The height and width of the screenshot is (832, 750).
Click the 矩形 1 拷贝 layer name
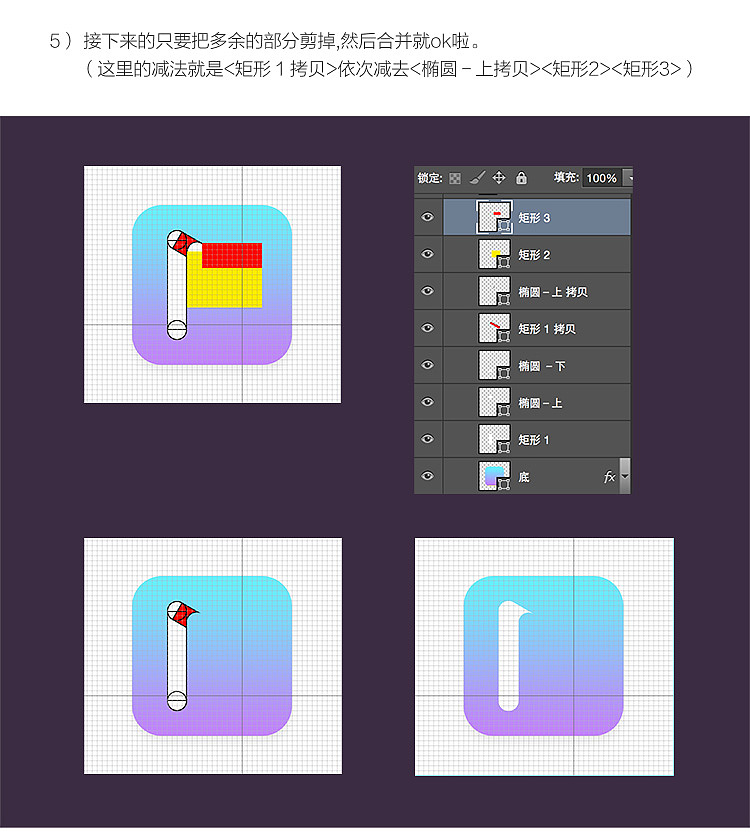(547, 329)
